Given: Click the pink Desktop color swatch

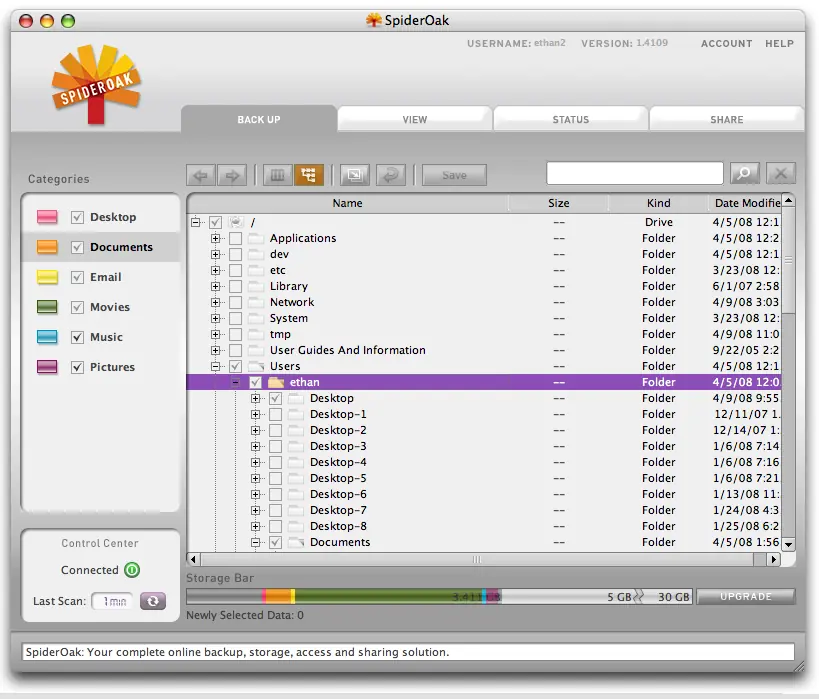Looking at the screenshot, I should 47,217.
